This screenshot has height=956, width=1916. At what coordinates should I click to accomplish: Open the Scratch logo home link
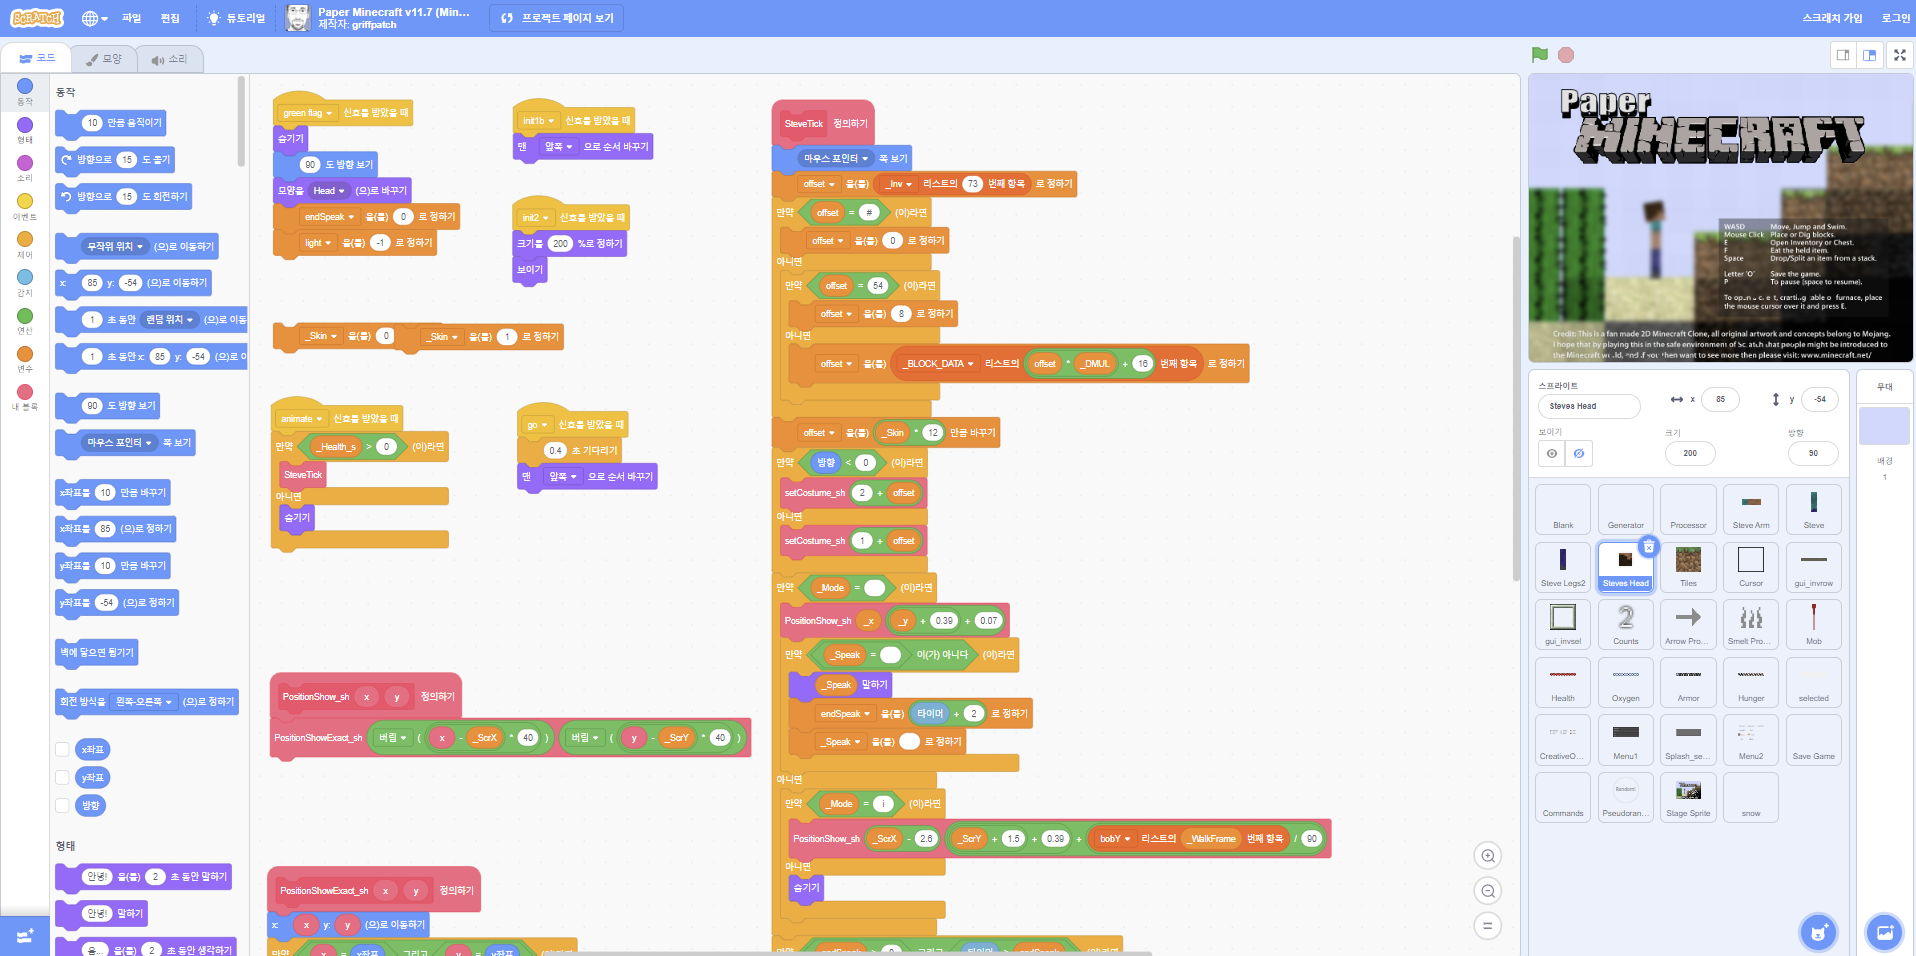(x=37, y=18)
